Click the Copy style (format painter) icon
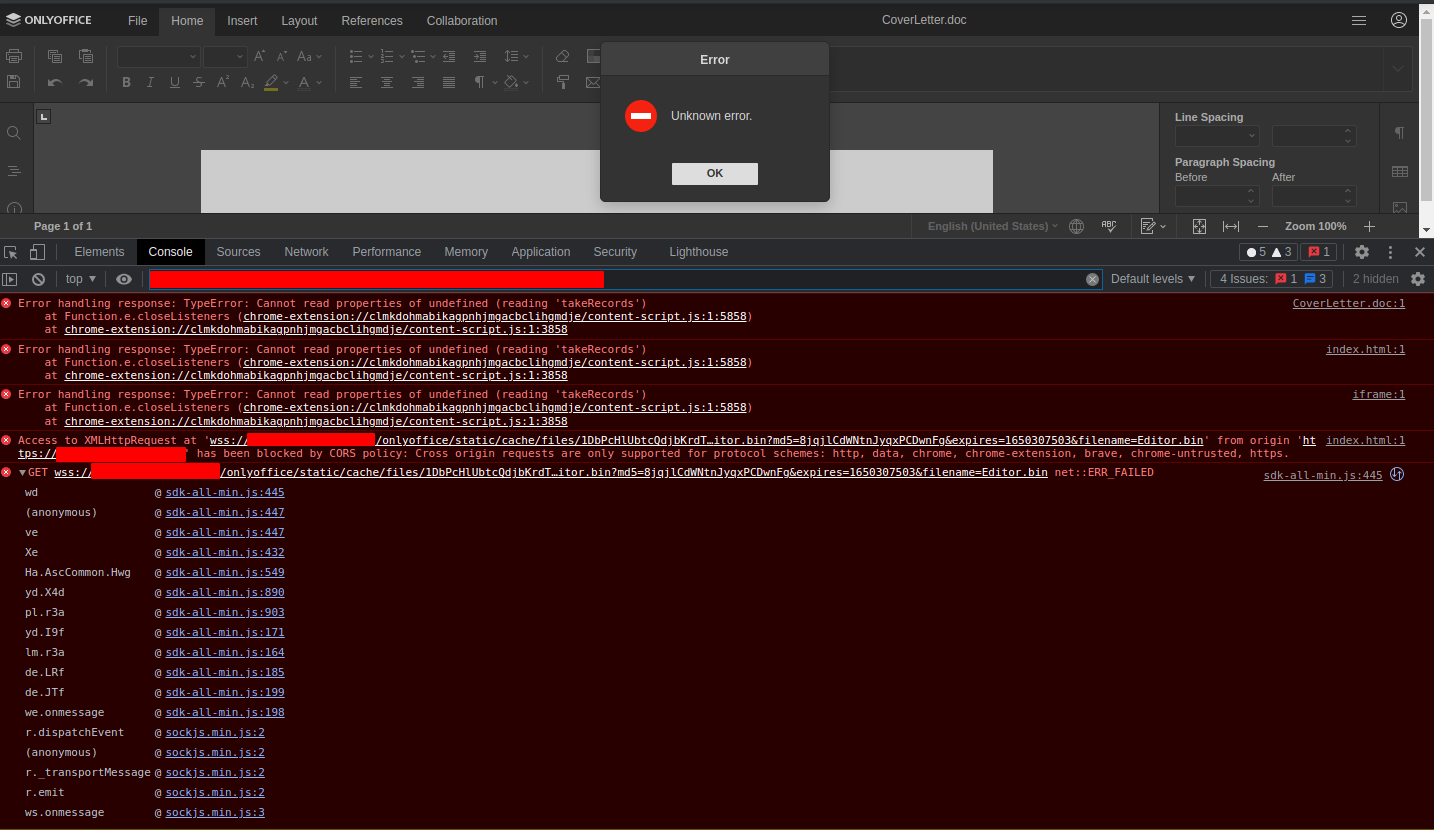The width and height of the screenshot is (1434, 830). click(x=563, y=82)
